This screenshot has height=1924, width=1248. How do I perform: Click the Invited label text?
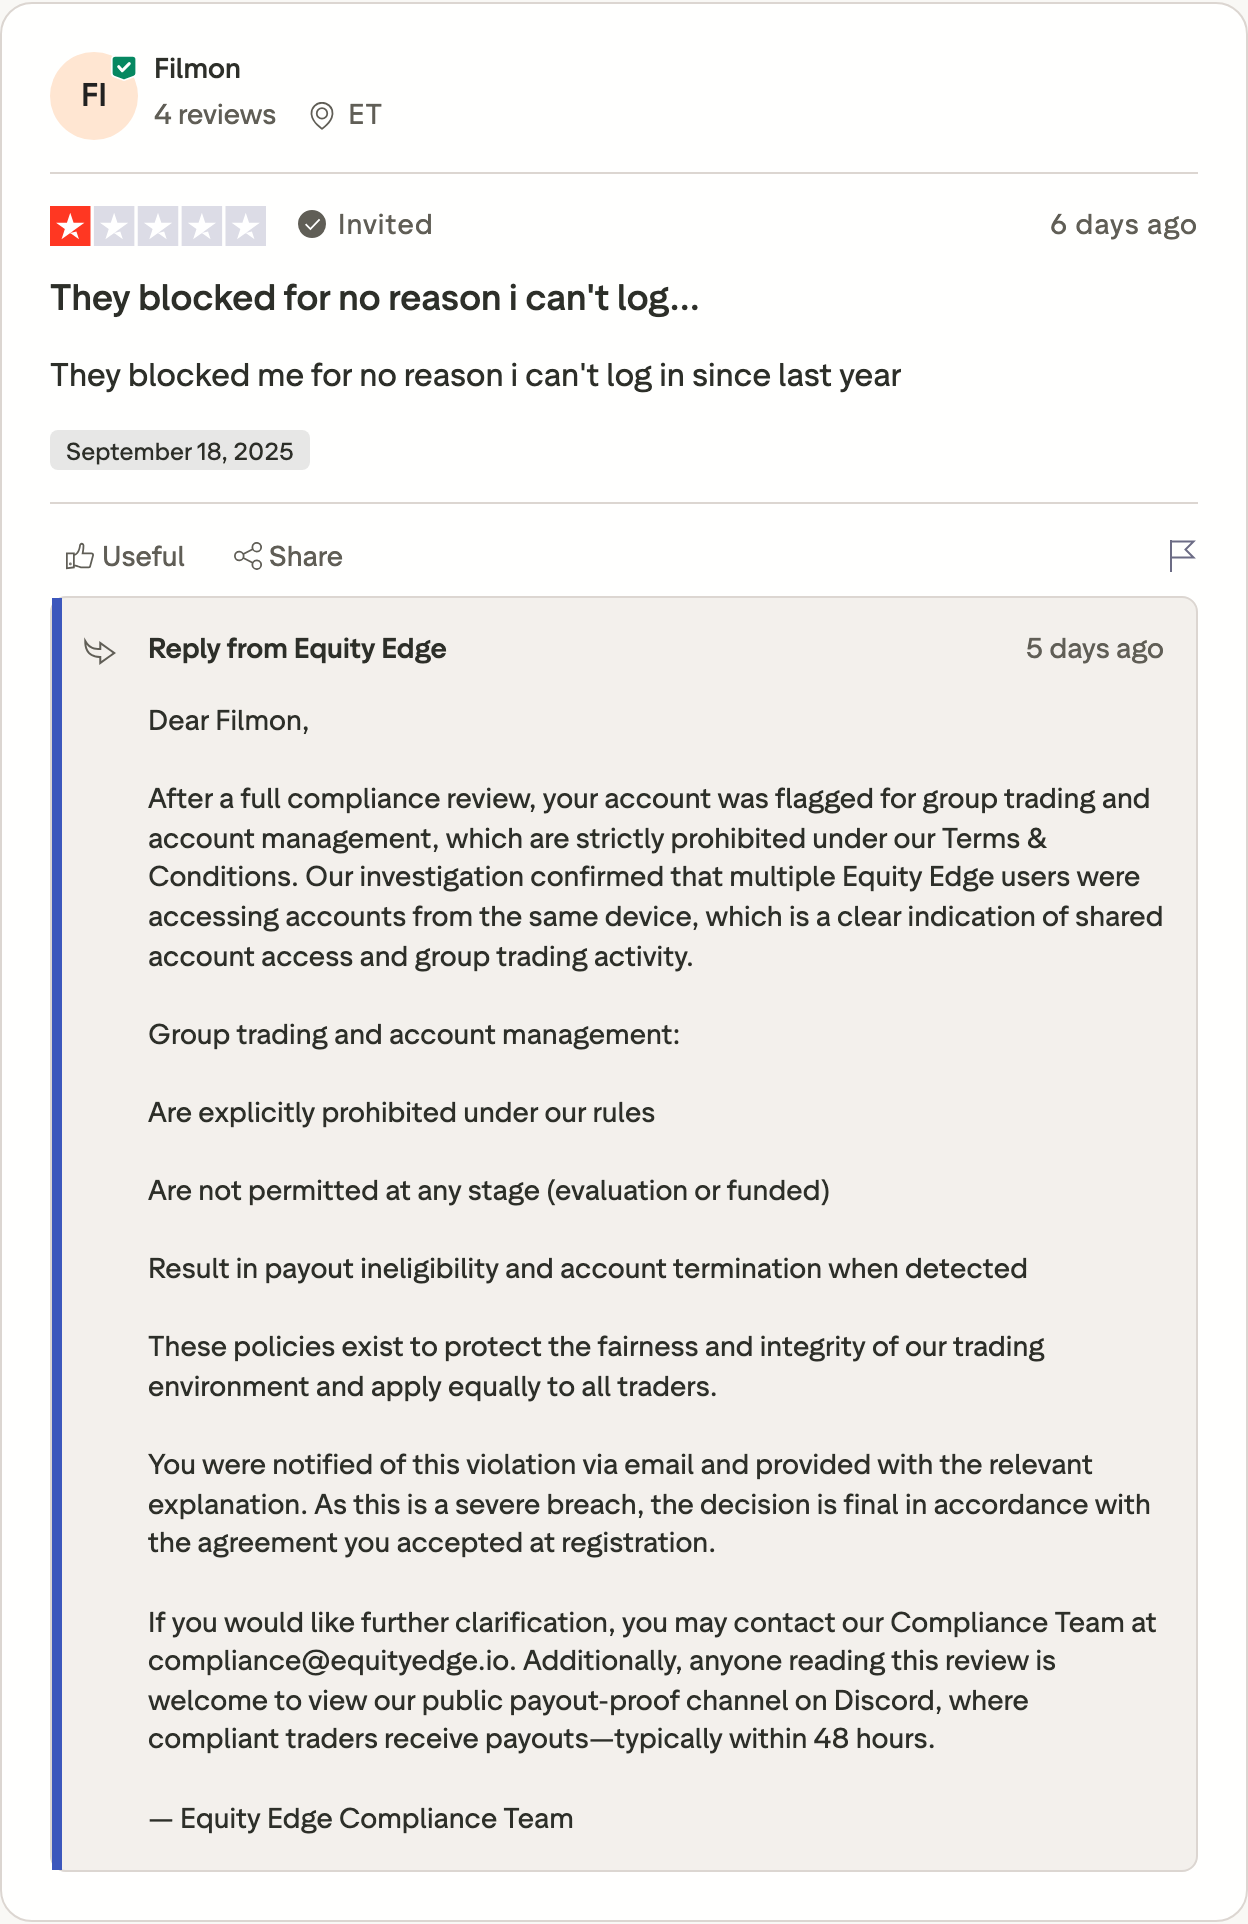pyautogui.click(x=385, y=224)
